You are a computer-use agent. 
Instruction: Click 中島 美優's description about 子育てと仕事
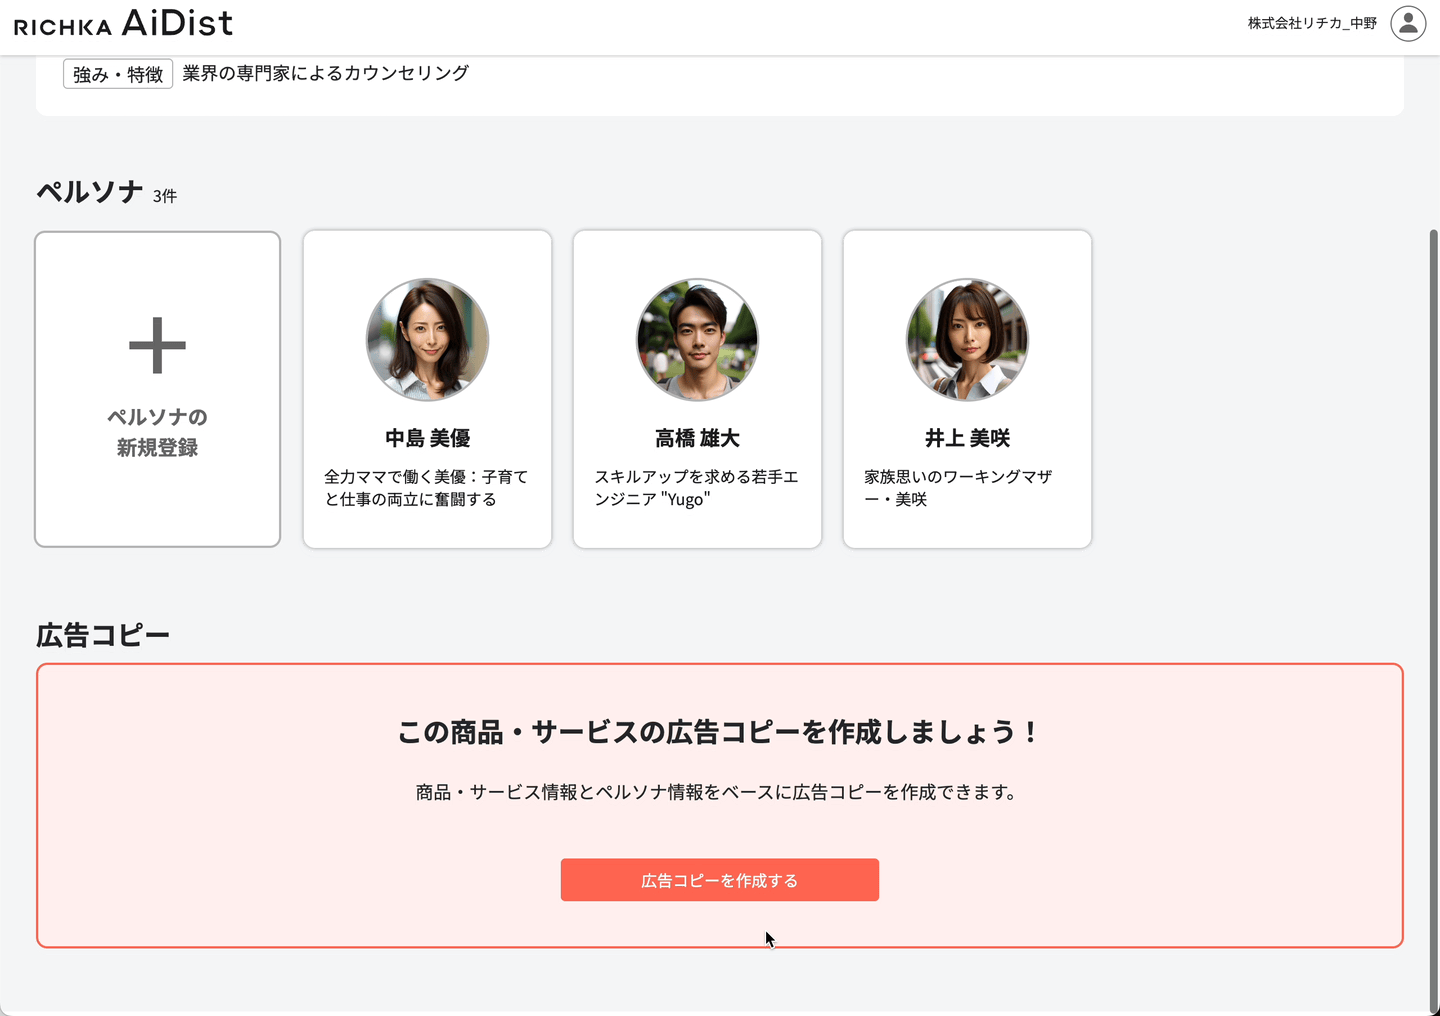tap(426, 488)
